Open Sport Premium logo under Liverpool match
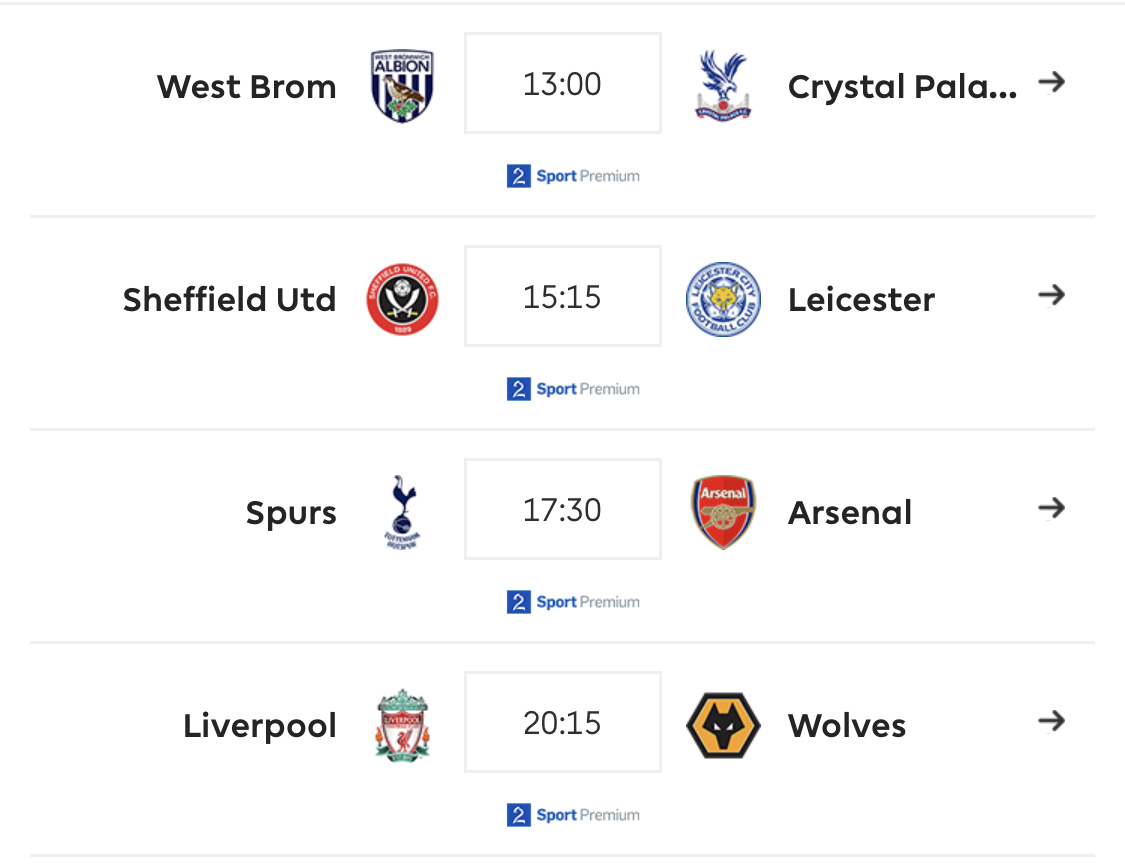Screen dimensions: 1125x864 click(573, 815)
